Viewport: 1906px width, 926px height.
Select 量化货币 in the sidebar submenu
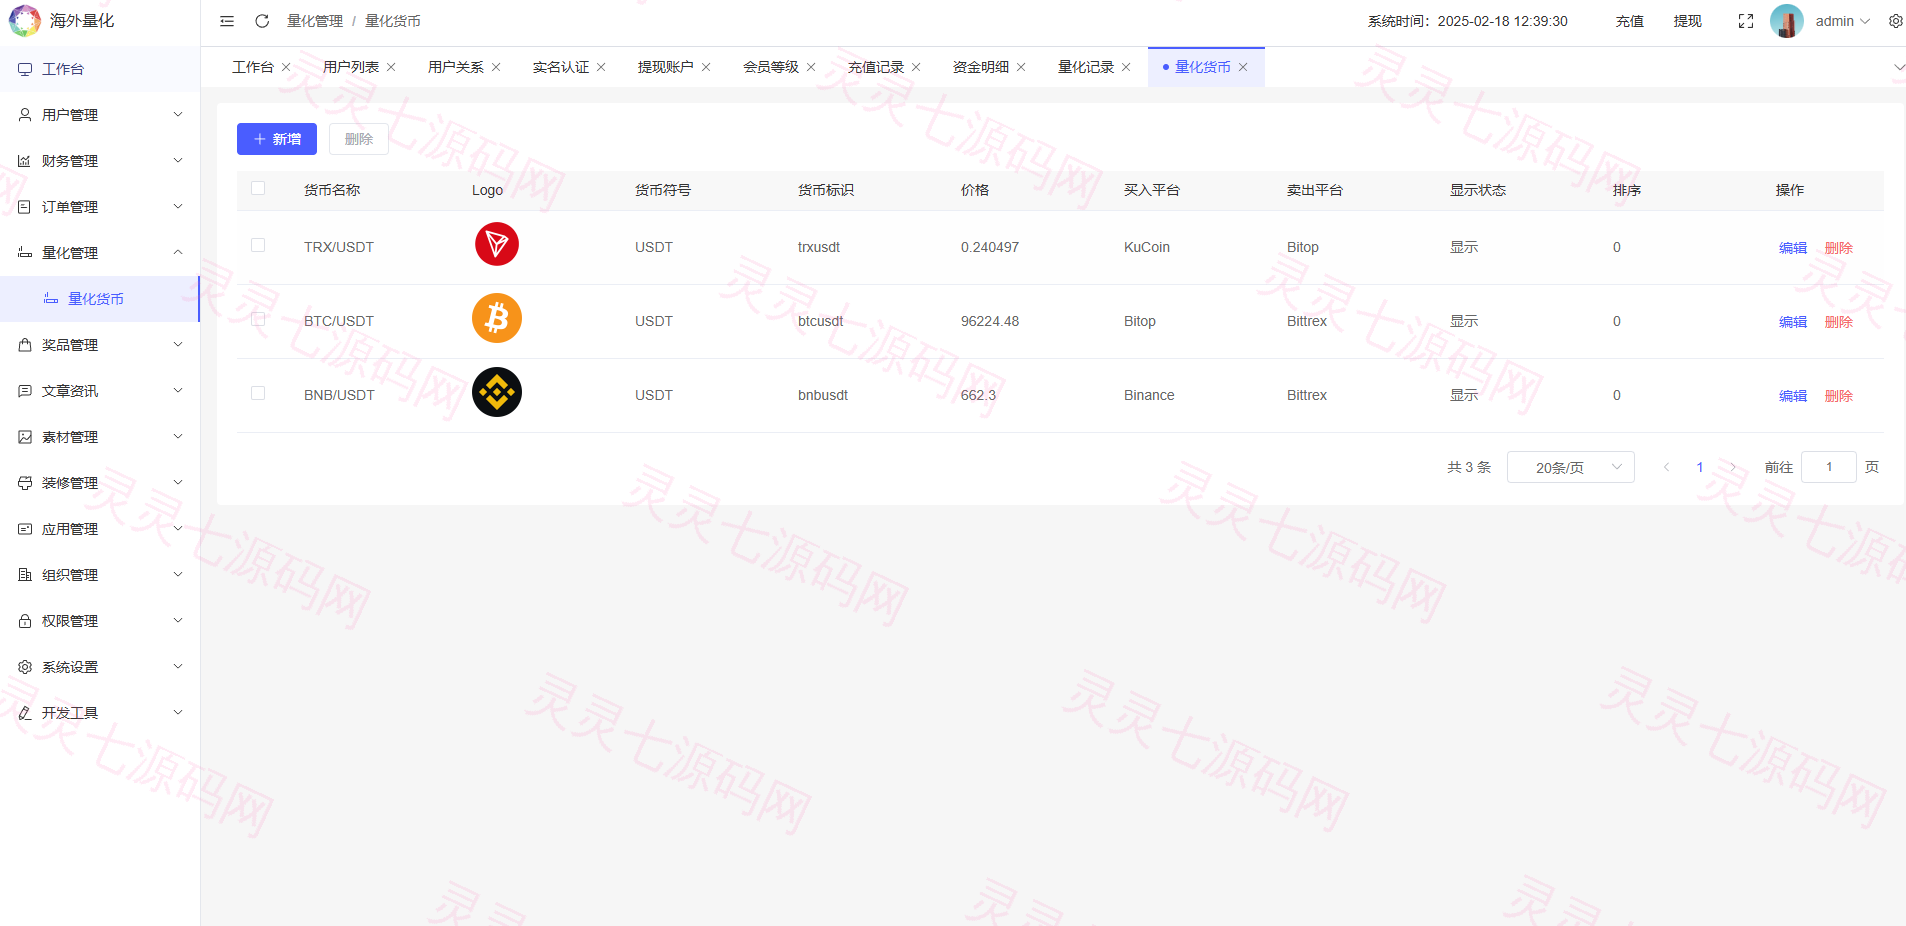tap(100, 299)
